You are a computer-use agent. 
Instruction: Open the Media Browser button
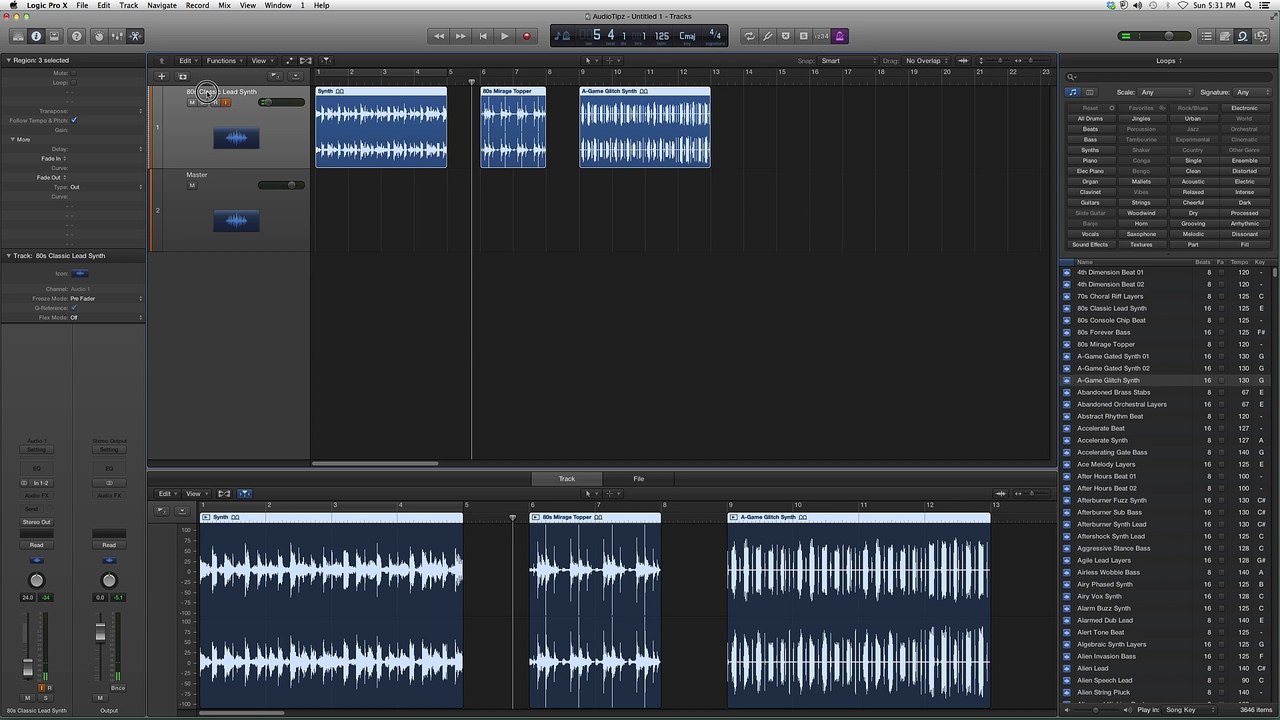coord(1260,36)
